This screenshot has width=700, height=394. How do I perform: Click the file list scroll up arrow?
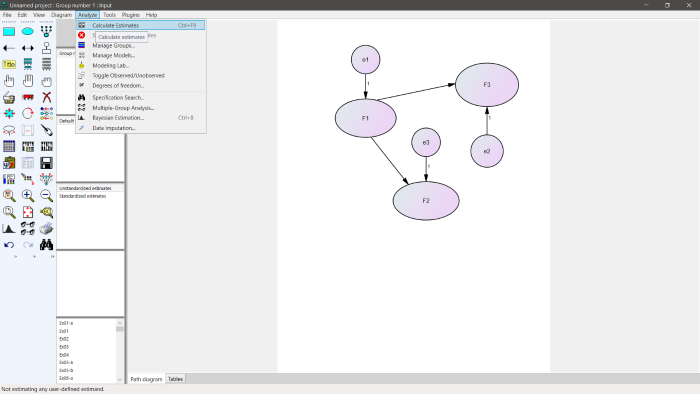coord(120,323)
